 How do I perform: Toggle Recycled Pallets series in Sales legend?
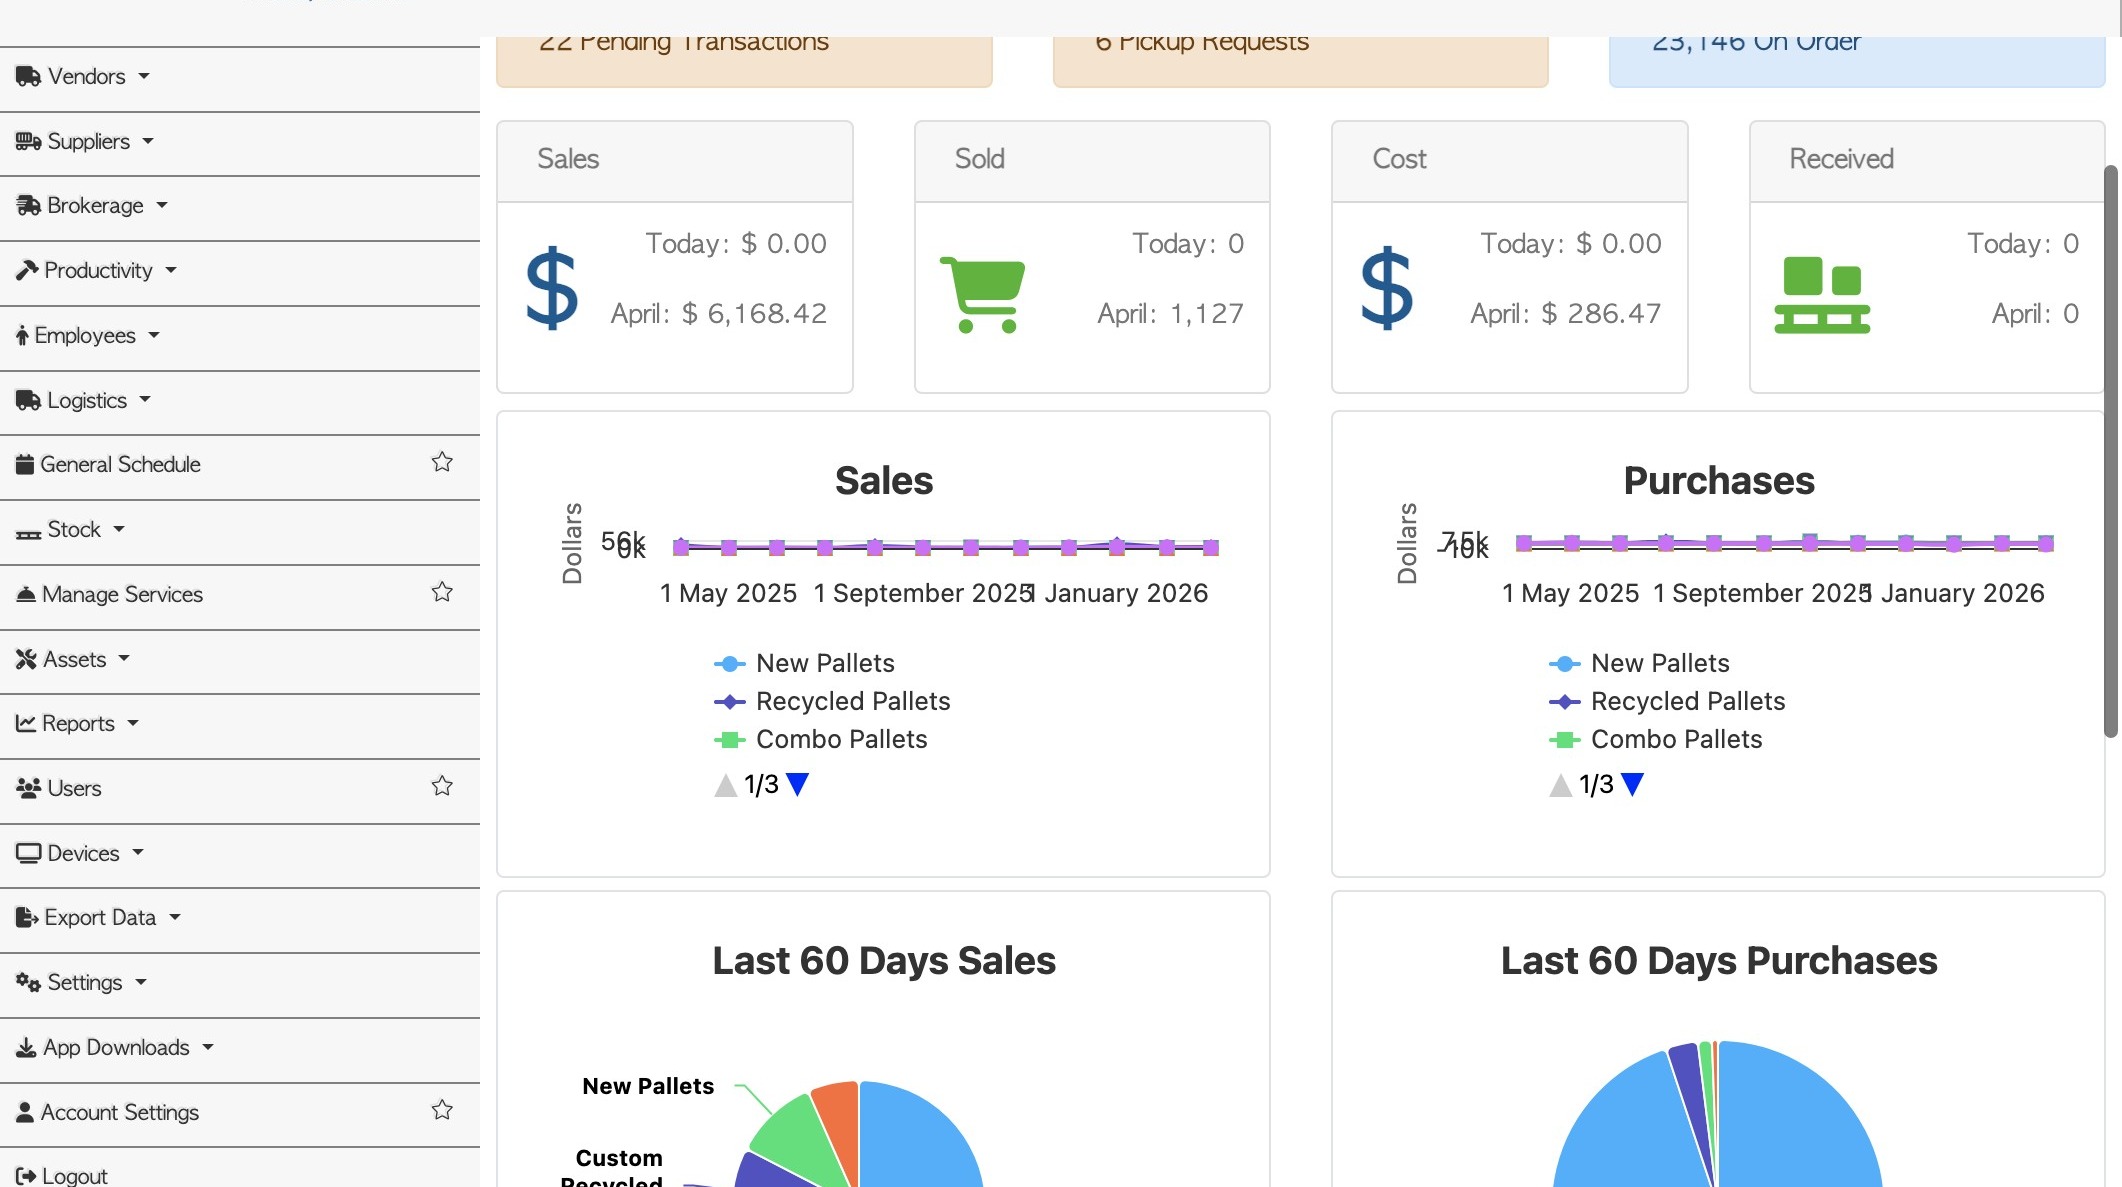(852, 702)
